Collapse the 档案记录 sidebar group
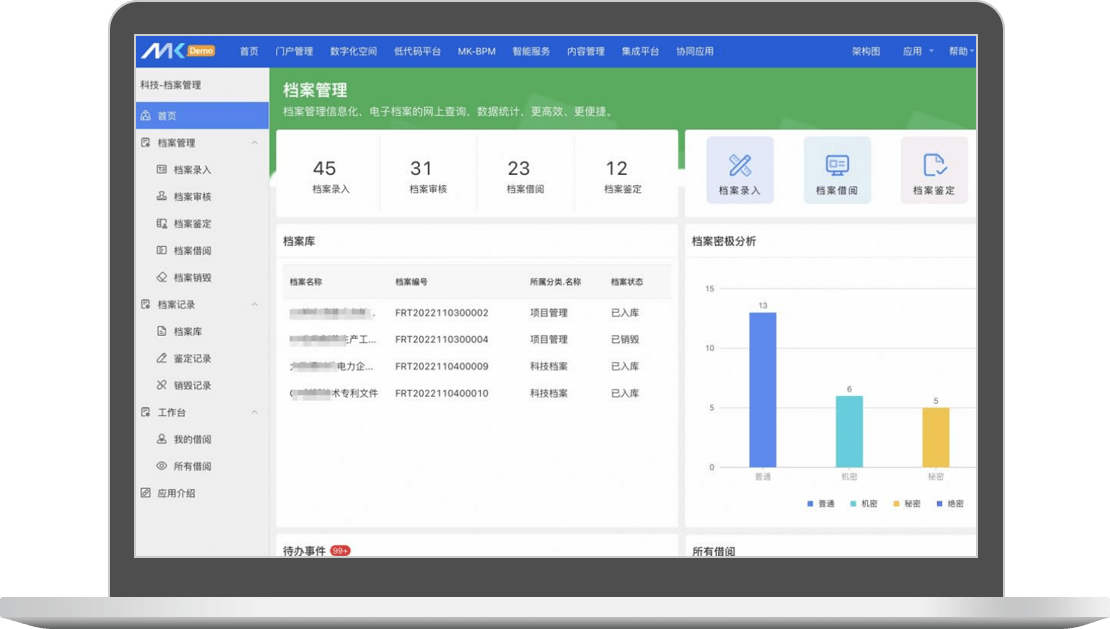Viewport: 1110px width, 629px height. (254, 305)
